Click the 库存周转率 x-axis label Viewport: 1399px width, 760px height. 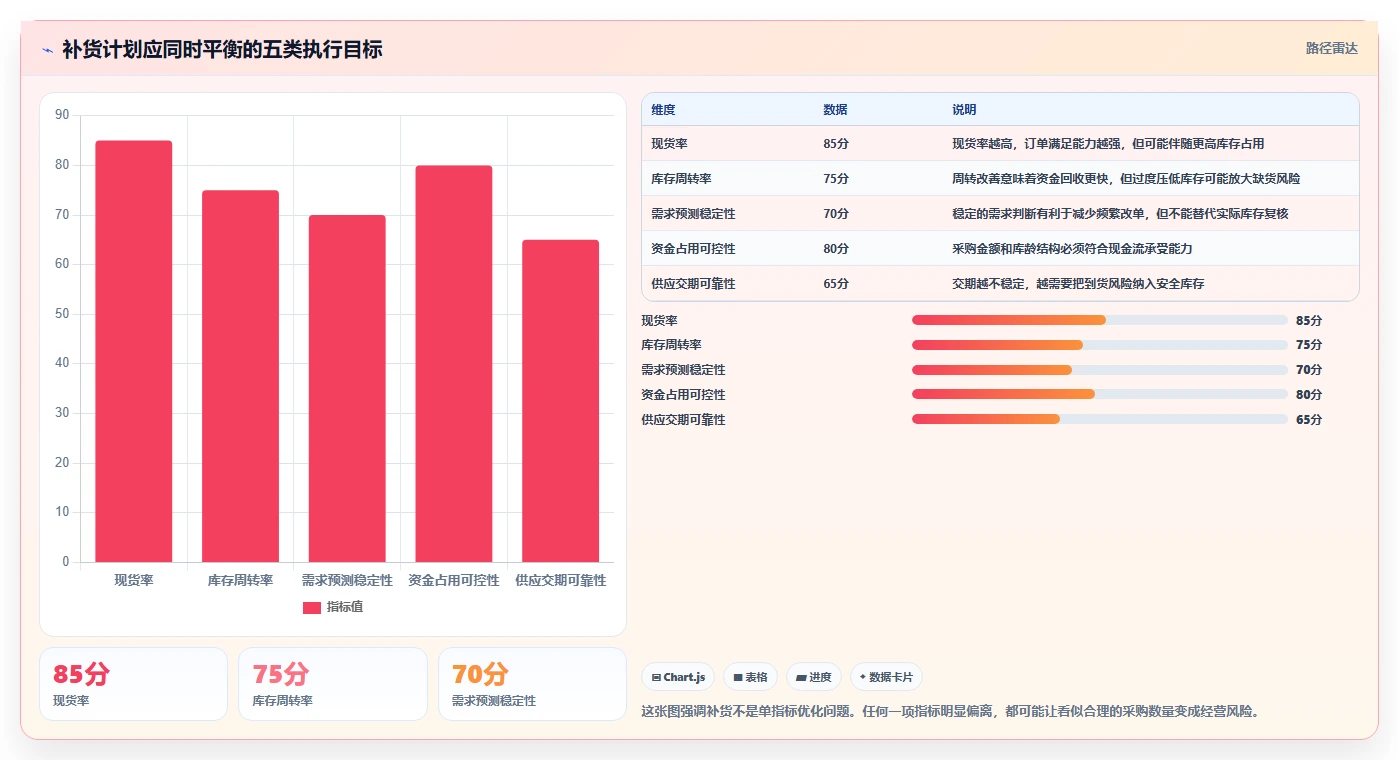coord(240,580)
